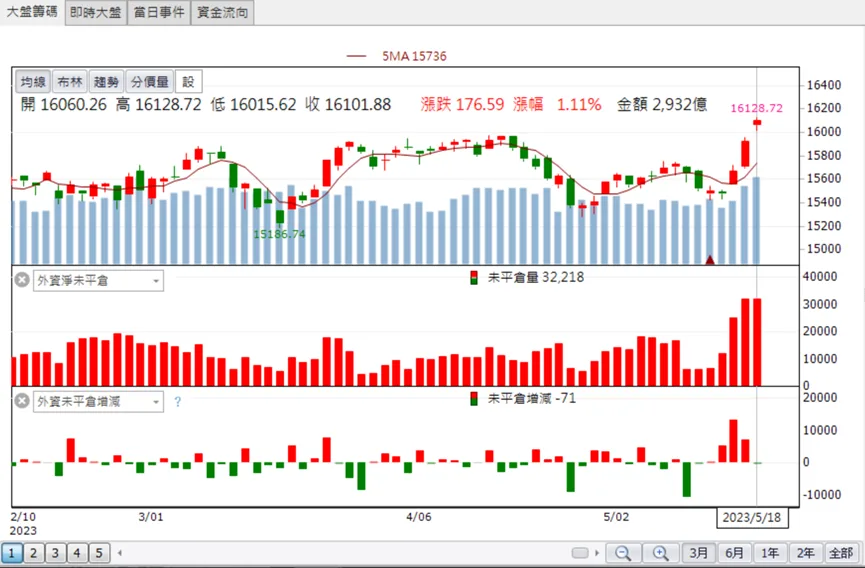Switch to the 即時大盤 tab

[95, 12]
